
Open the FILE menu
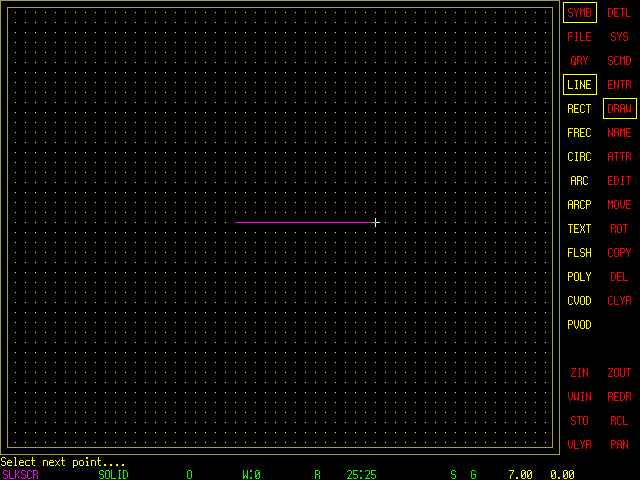579,37
